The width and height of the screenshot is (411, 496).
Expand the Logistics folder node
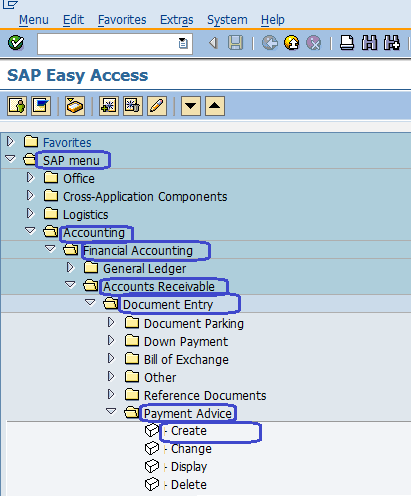pos(30,213)
